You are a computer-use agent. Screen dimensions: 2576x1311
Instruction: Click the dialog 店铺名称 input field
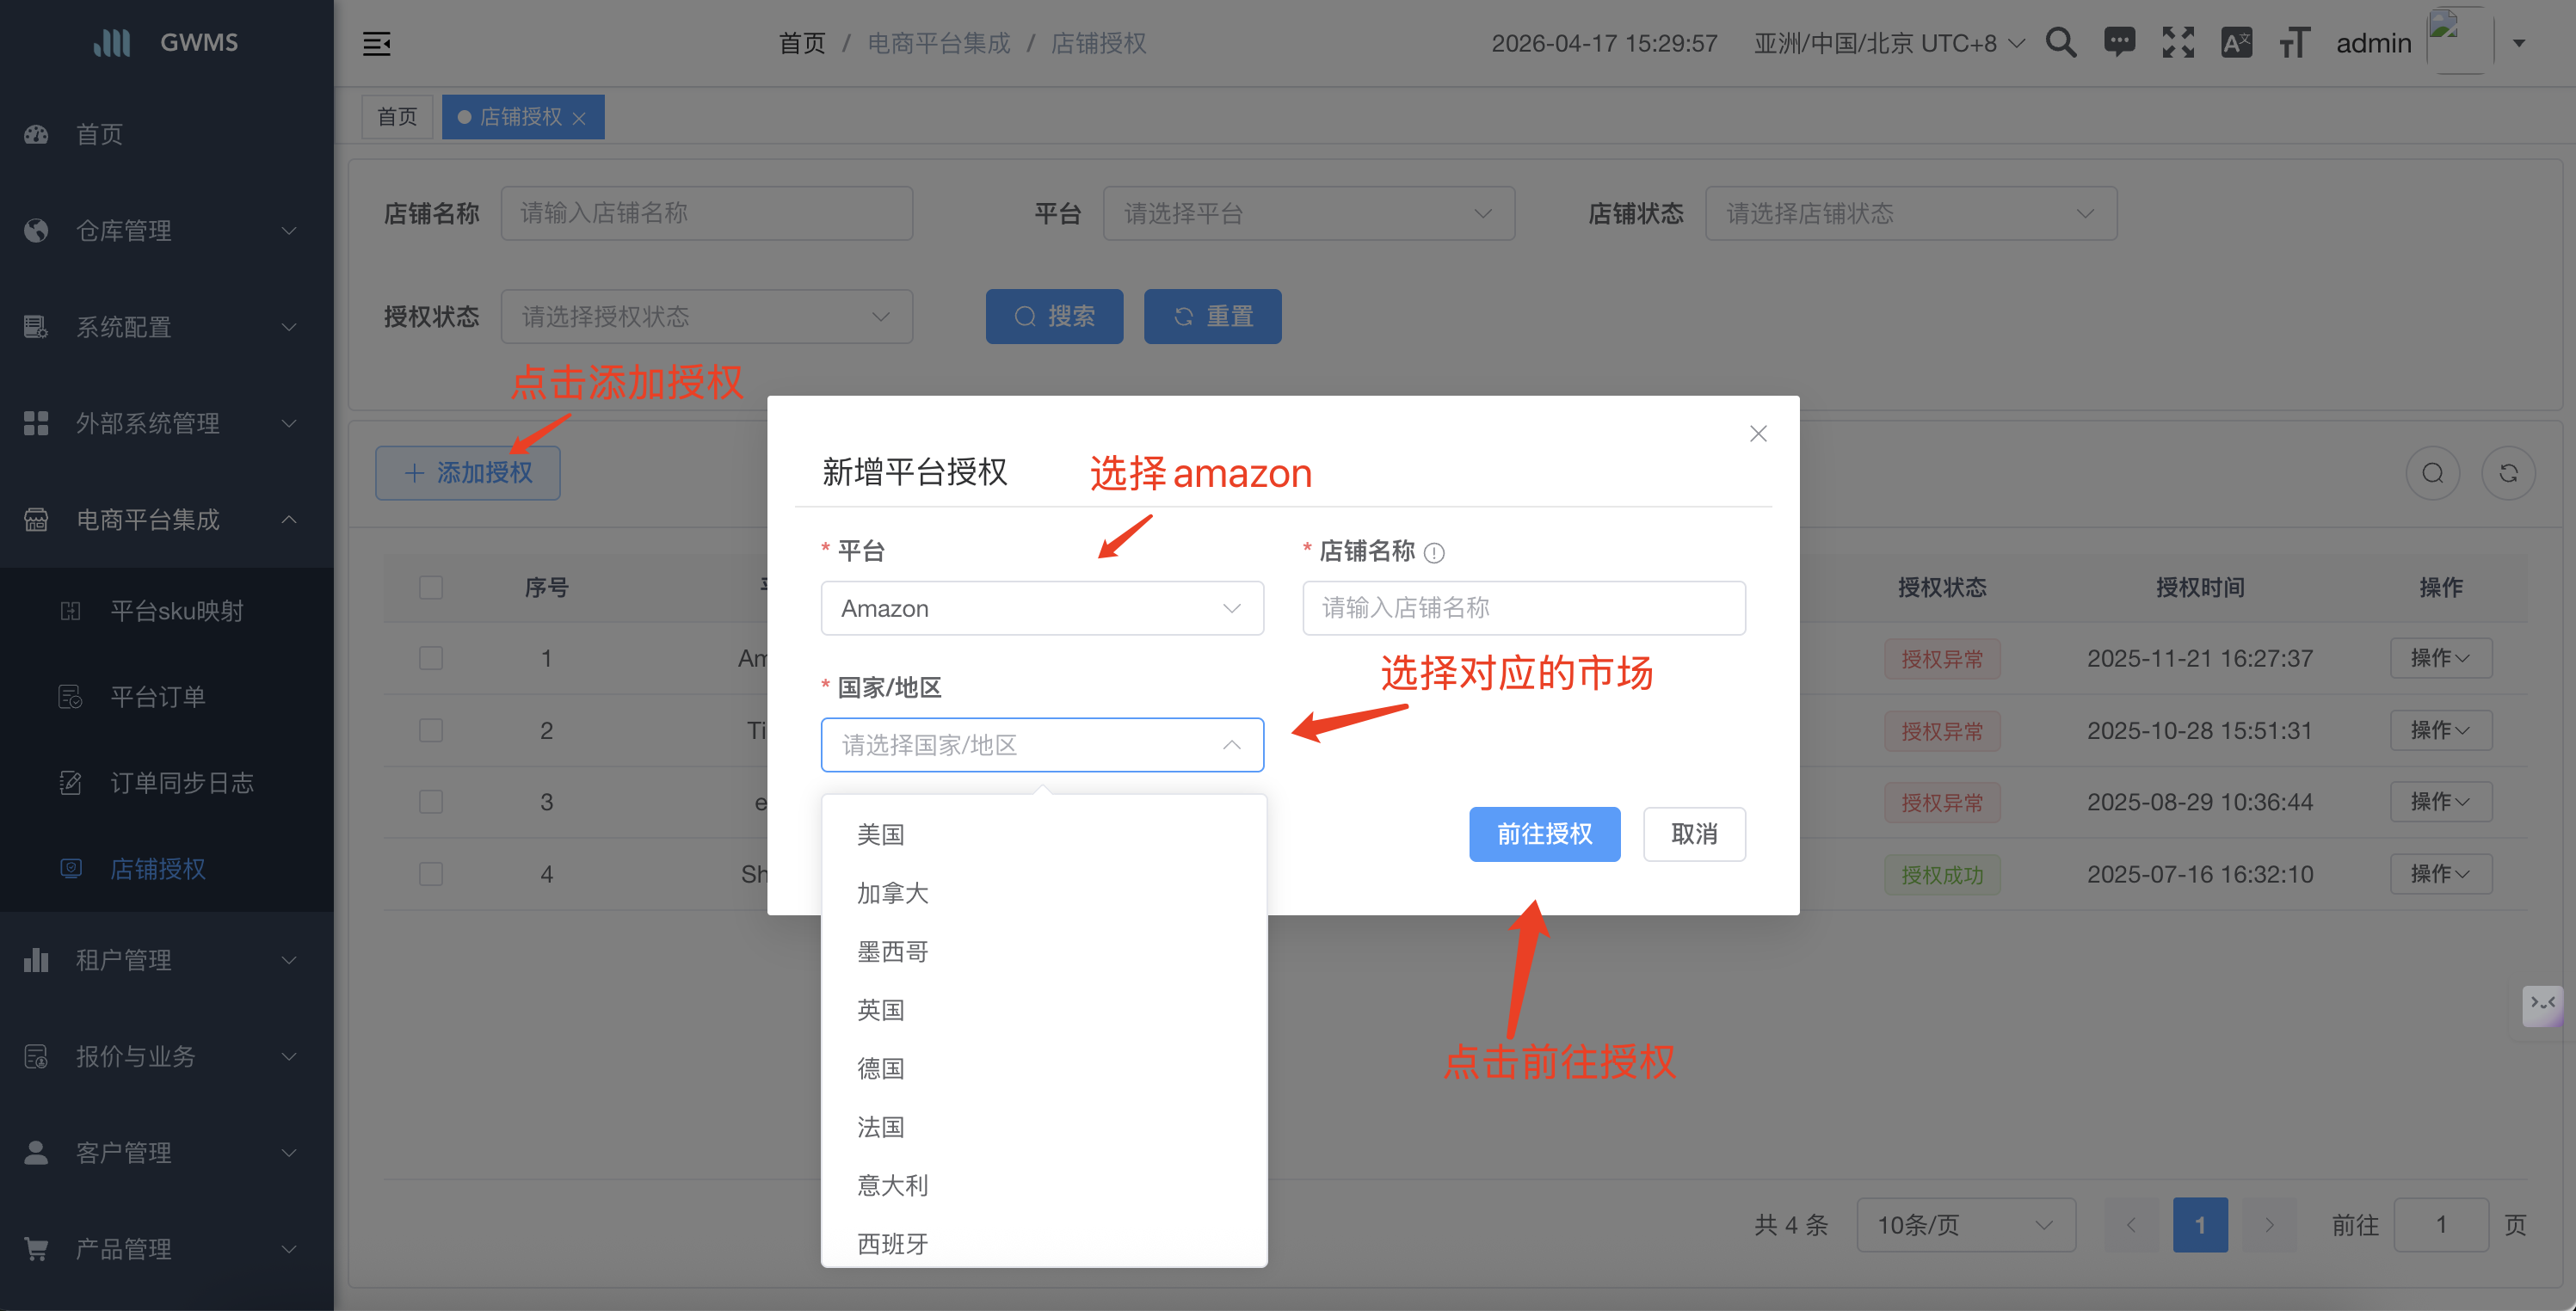pos(1524,608)
